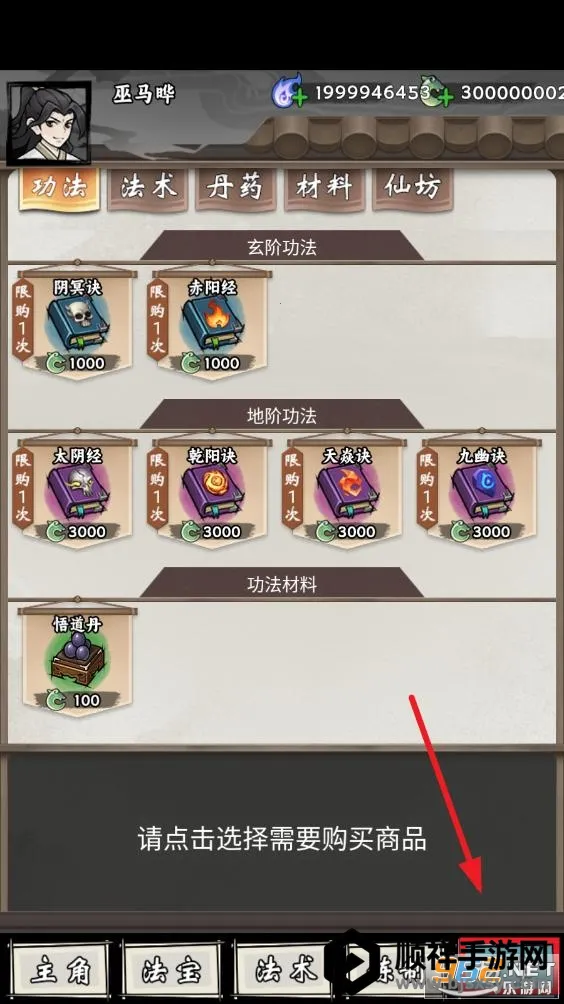Open the player avatar portrait

[49, 122]
